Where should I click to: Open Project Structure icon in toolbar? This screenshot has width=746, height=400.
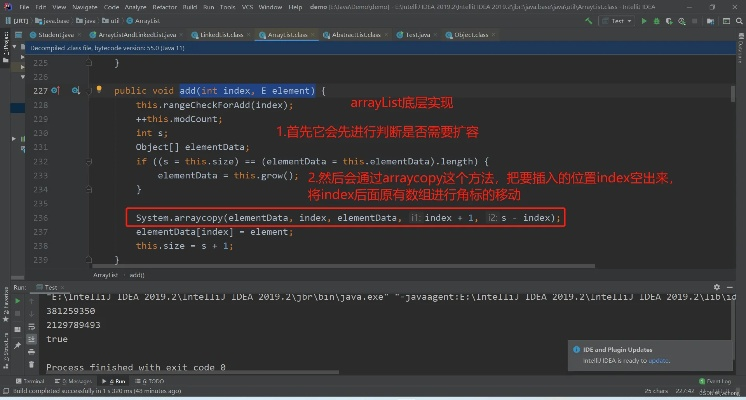click(710, 21)
